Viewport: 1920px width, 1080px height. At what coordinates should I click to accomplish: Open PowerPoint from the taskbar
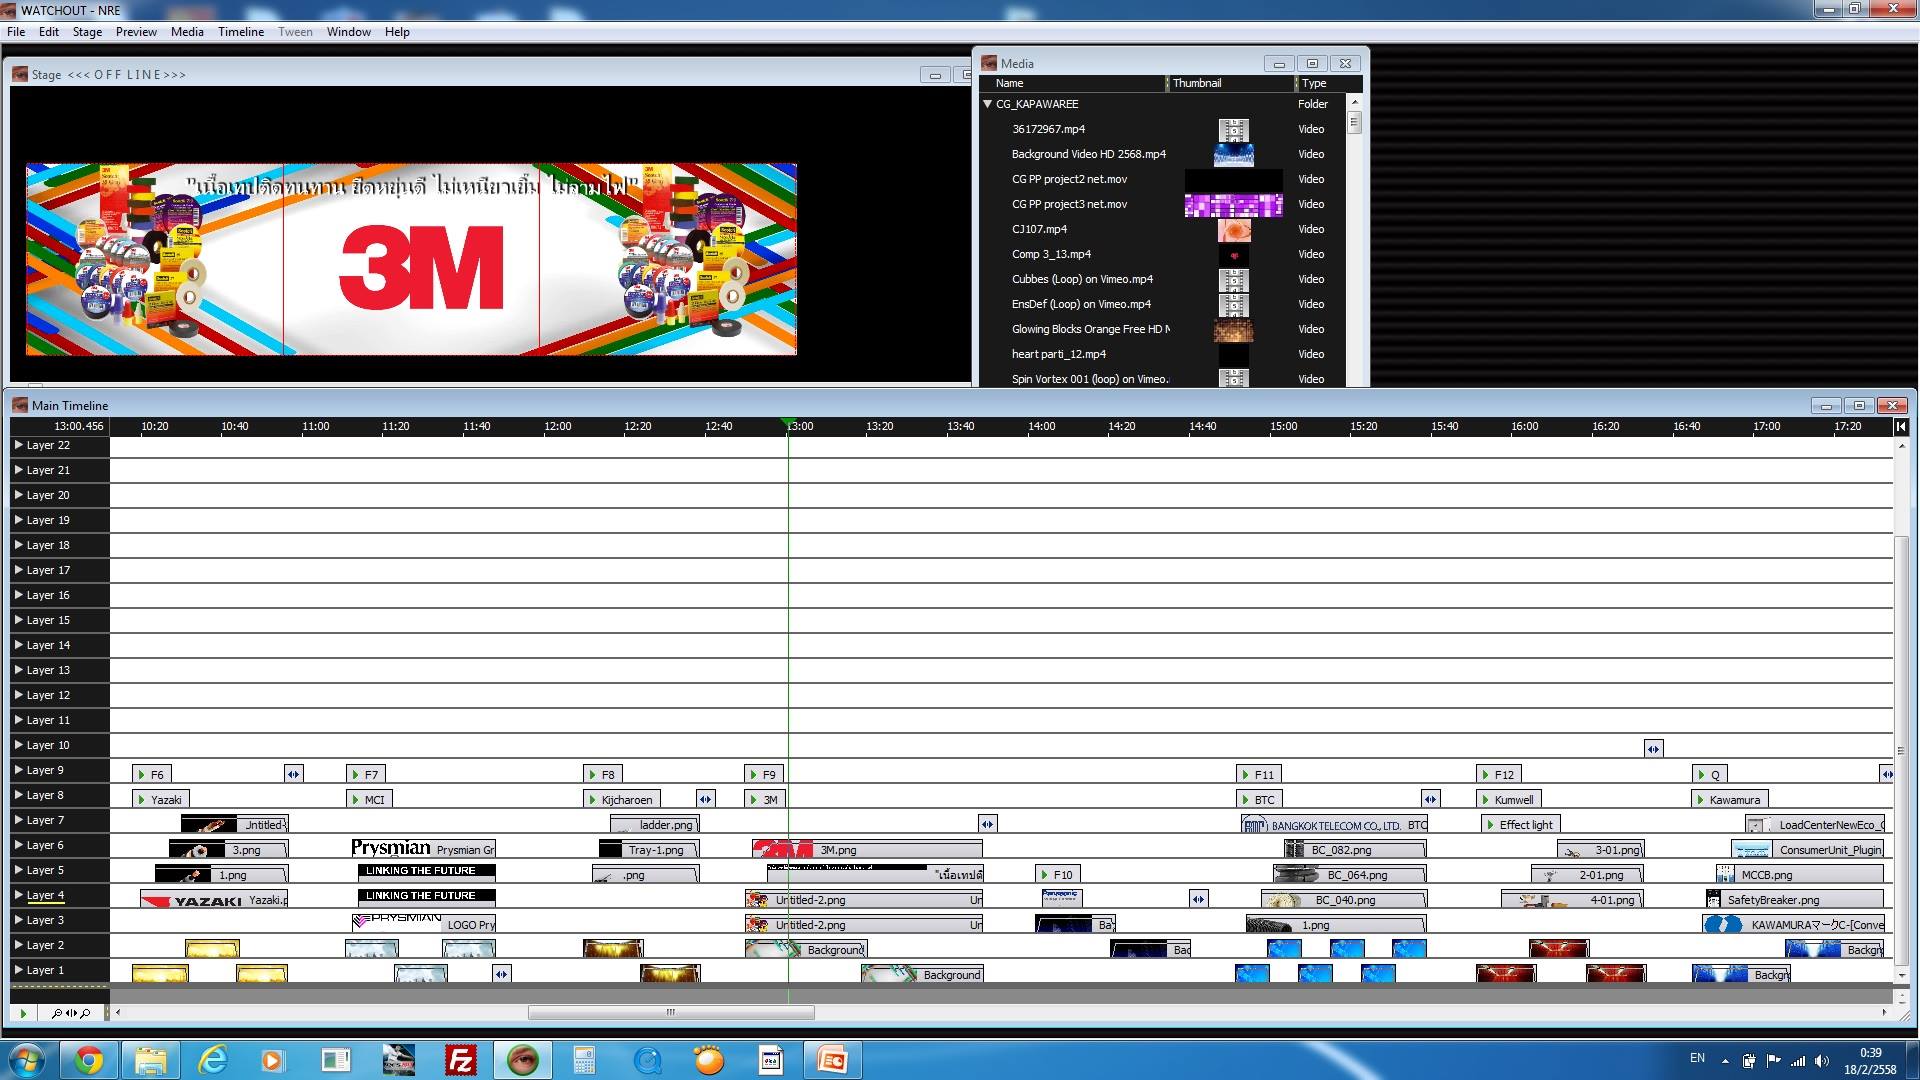(832, 1060)
